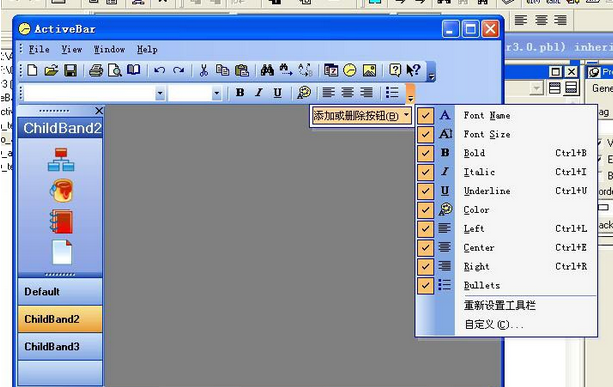Select the Cut scissors icon

tap(203, 71)
